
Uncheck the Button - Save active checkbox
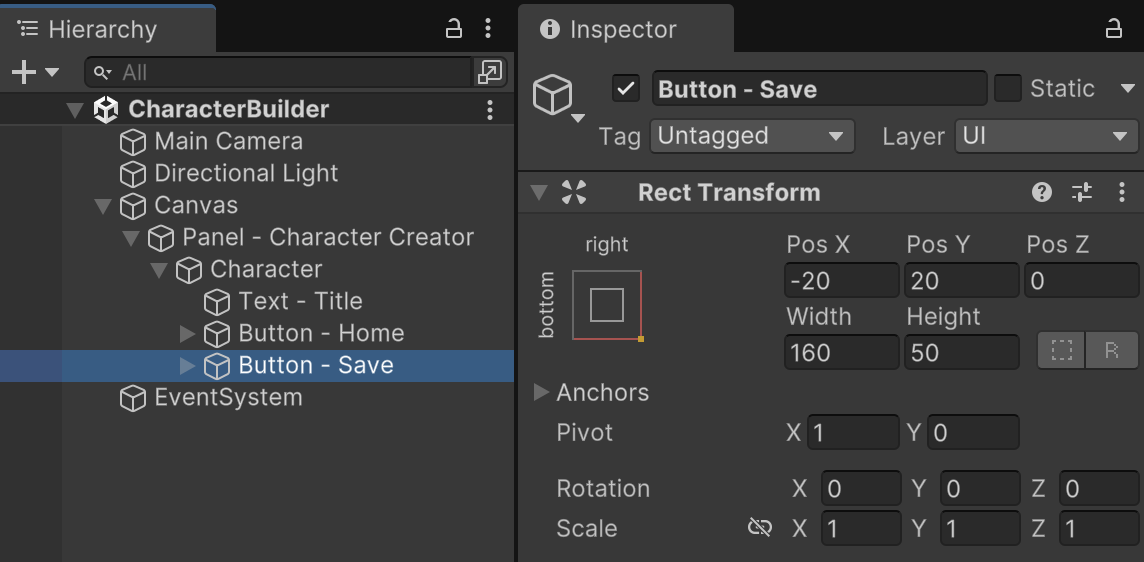(x=626, y=88)
